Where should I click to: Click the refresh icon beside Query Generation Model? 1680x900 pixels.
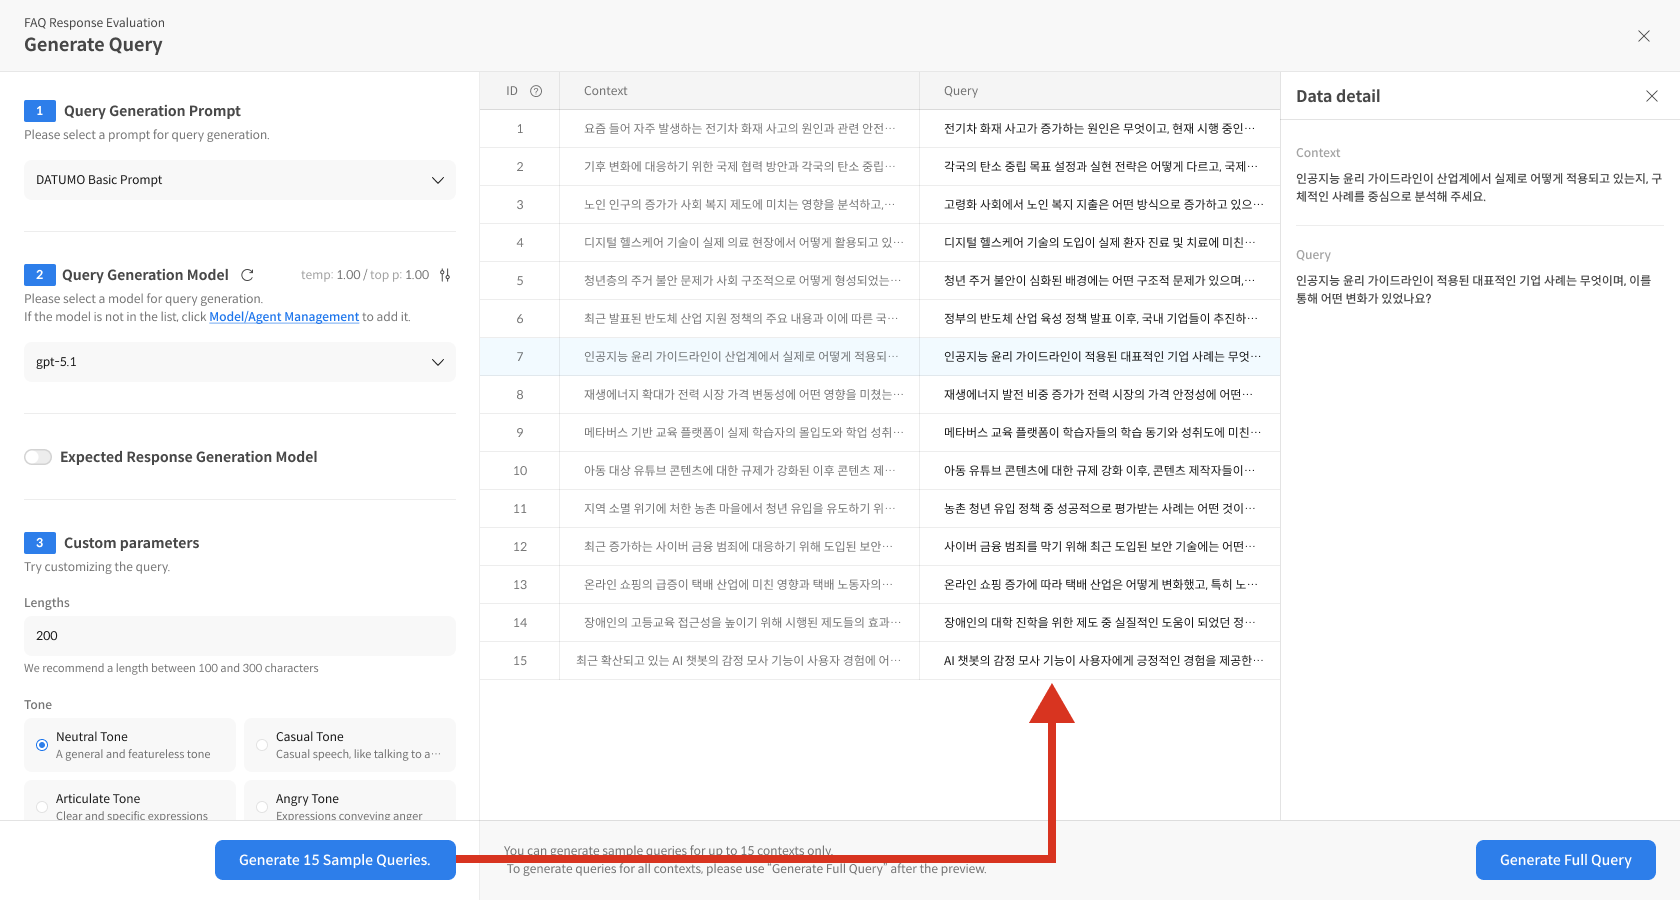247,275
